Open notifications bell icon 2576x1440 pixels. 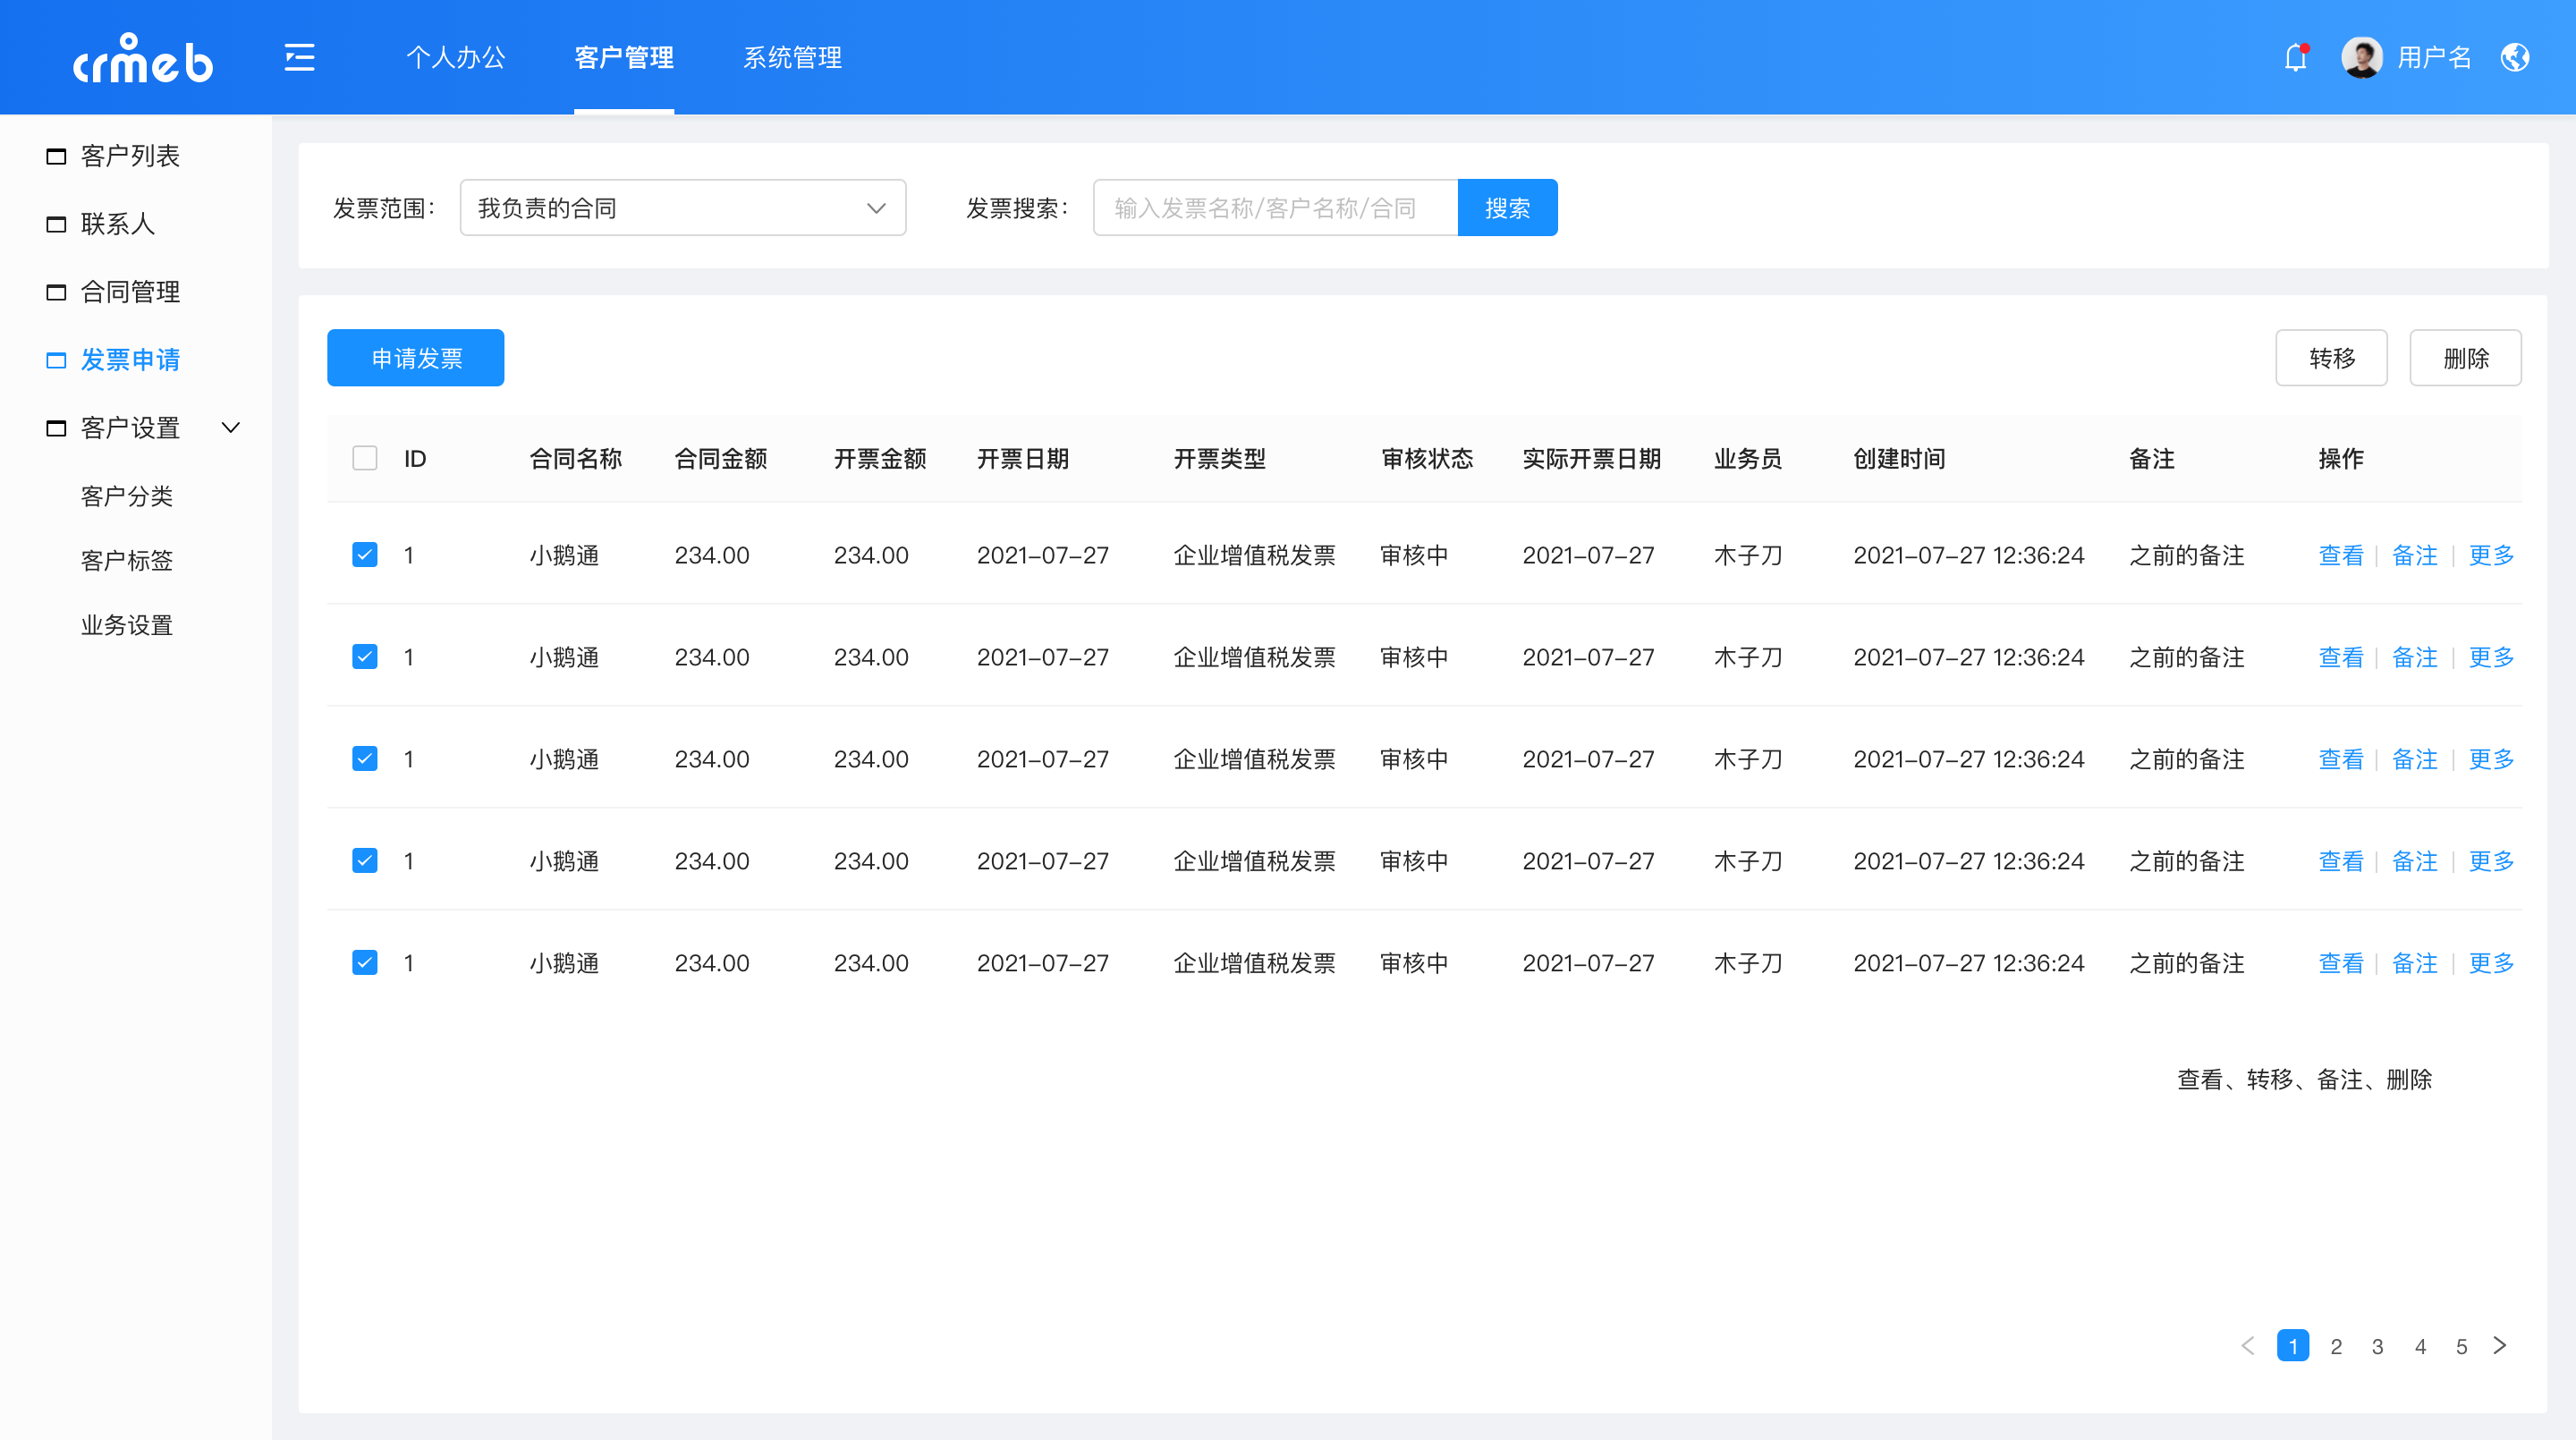tap(2296, 58)
